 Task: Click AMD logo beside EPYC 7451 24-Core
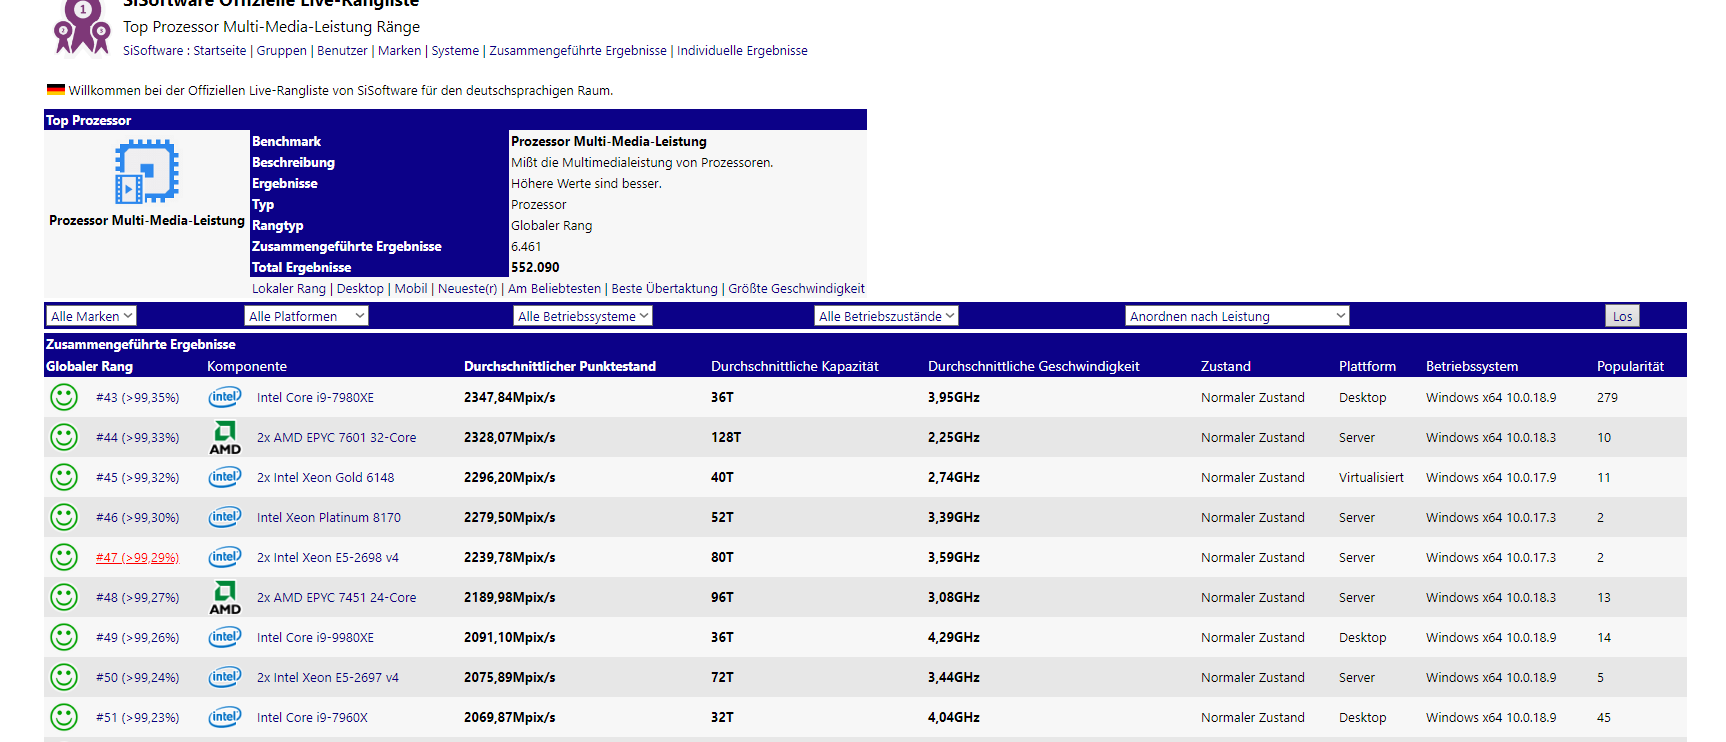tap(225, 597)
